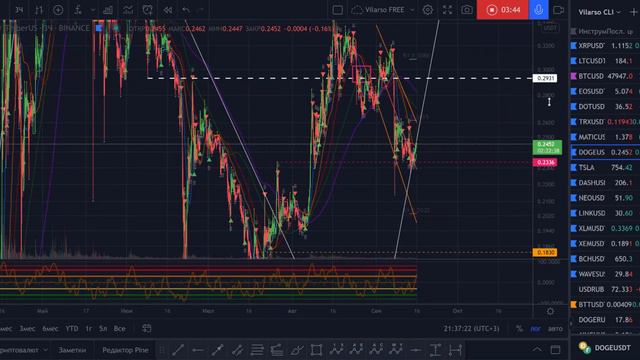Select the date range measure tool

pyautogui.click(x=455, y=350)
